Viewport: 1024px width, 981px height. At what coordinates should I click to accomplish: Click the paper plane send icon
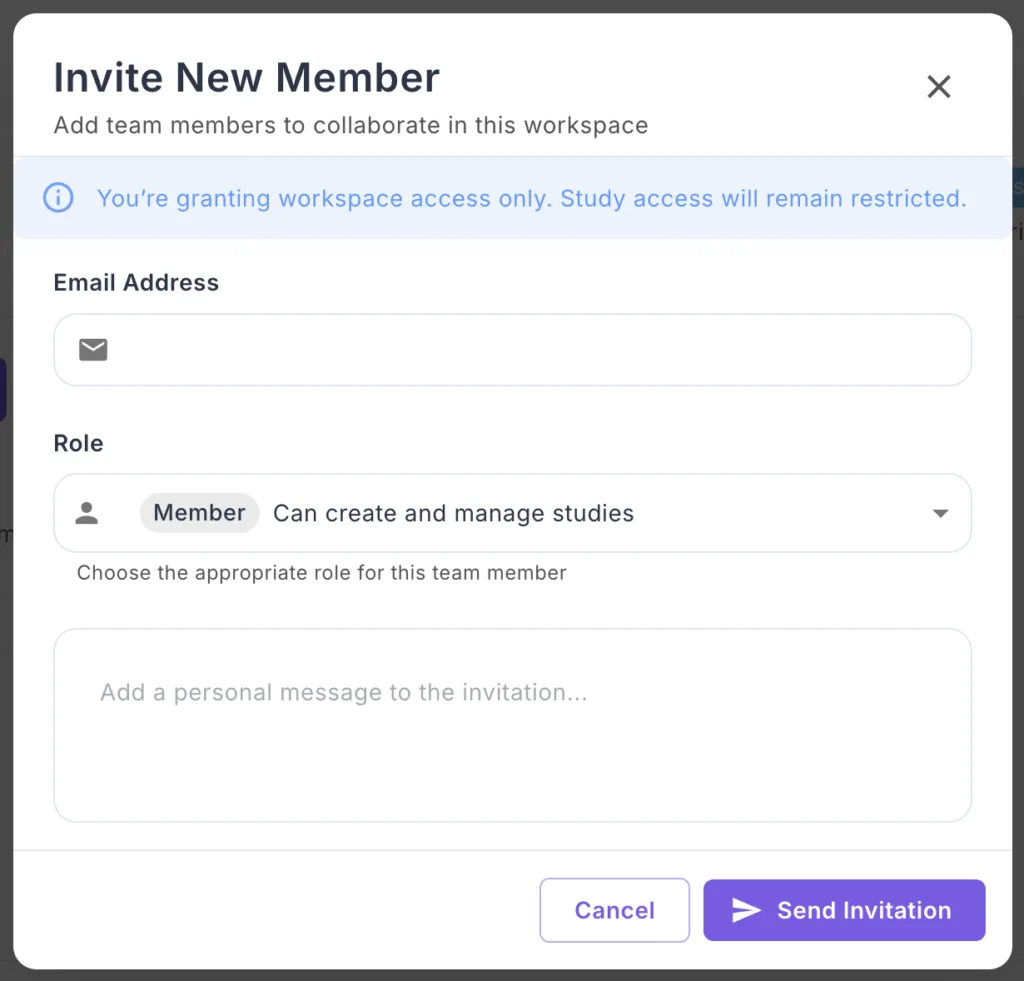coord(746,910)
